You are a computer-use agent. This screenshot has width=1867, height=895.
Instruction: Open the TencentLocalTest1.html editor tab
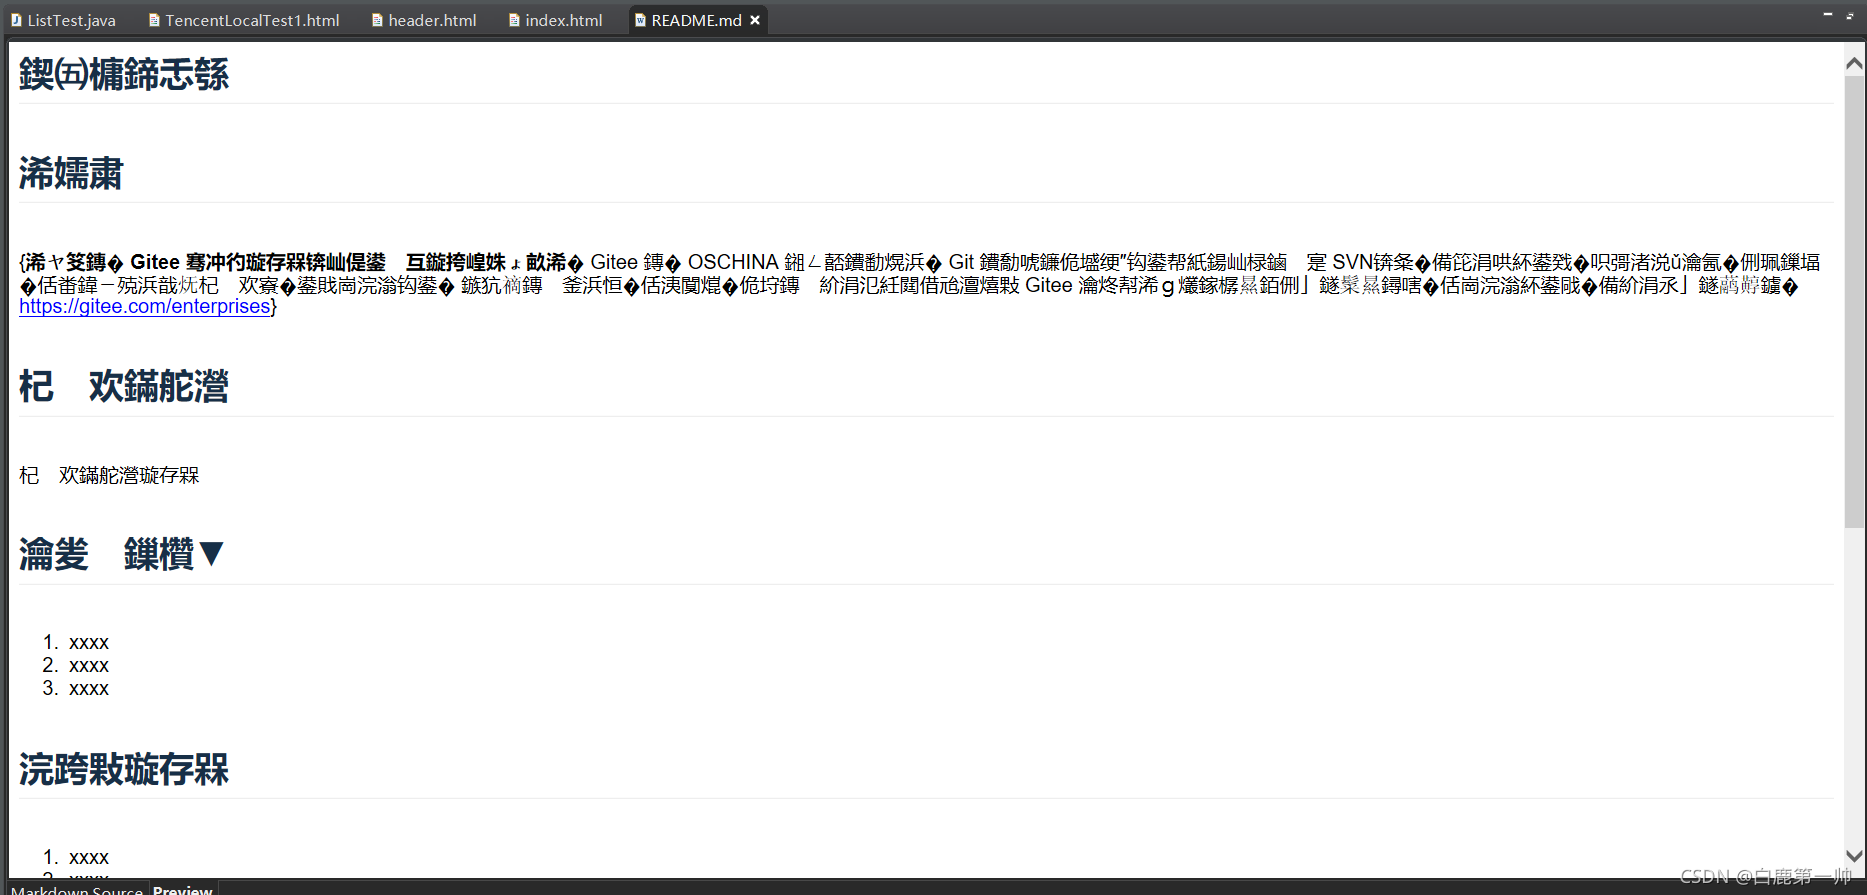(x=244, y=20)
